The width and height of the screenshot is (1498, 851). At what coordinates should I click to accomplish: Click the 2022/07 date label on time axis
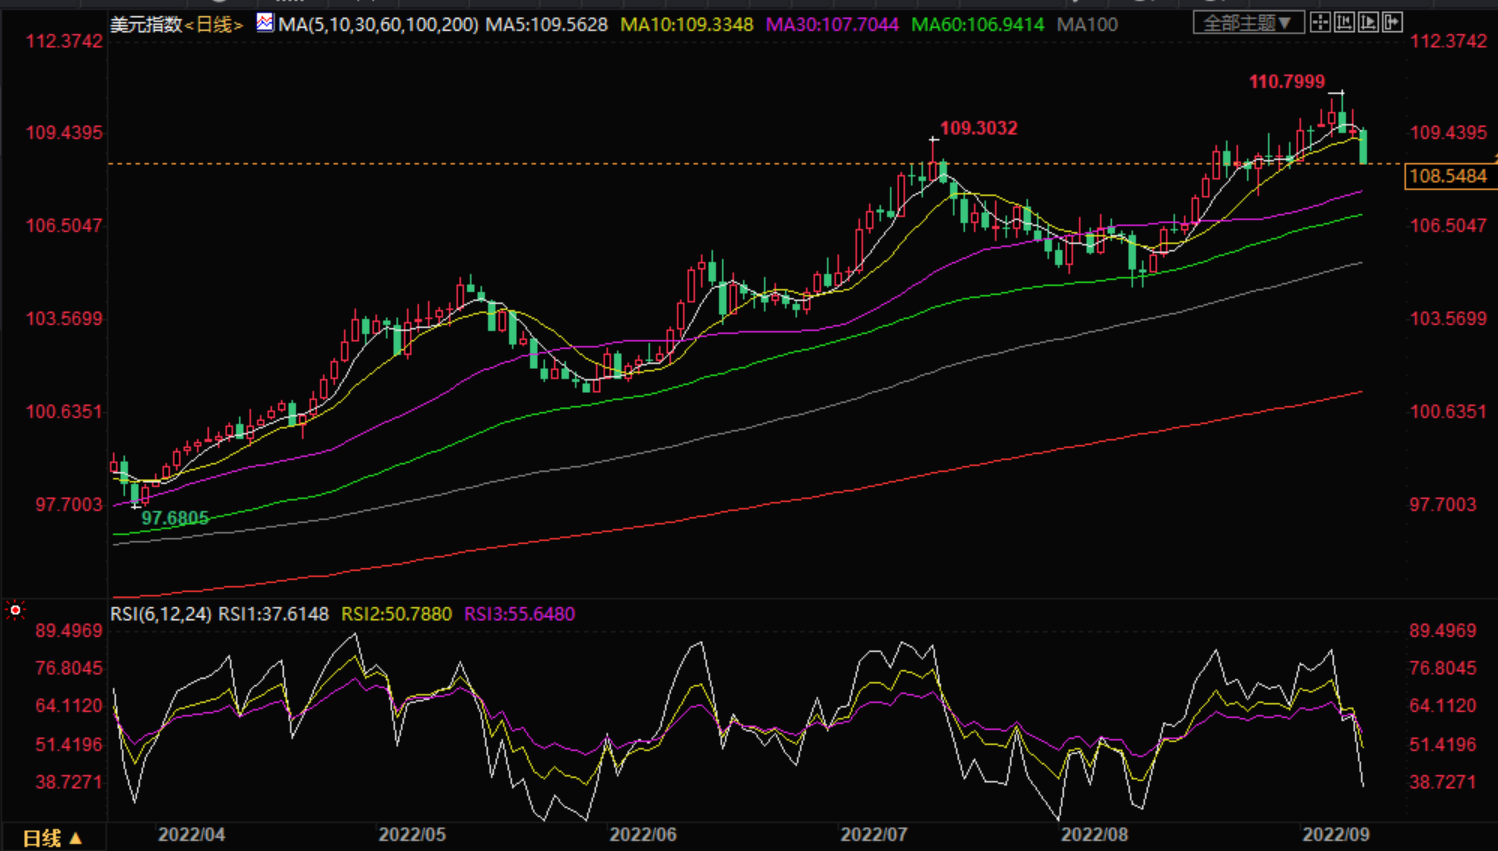coord(873,834)
